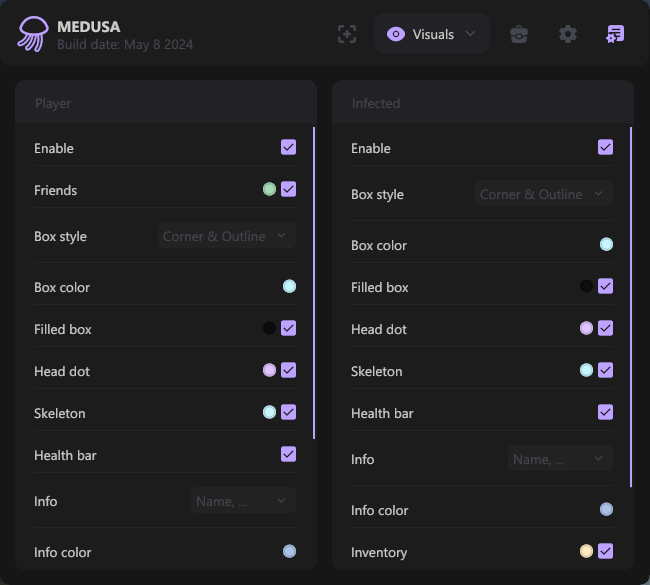Expand the Player Info dropdown
Screen dimensions: 650x585
point(243,501)
